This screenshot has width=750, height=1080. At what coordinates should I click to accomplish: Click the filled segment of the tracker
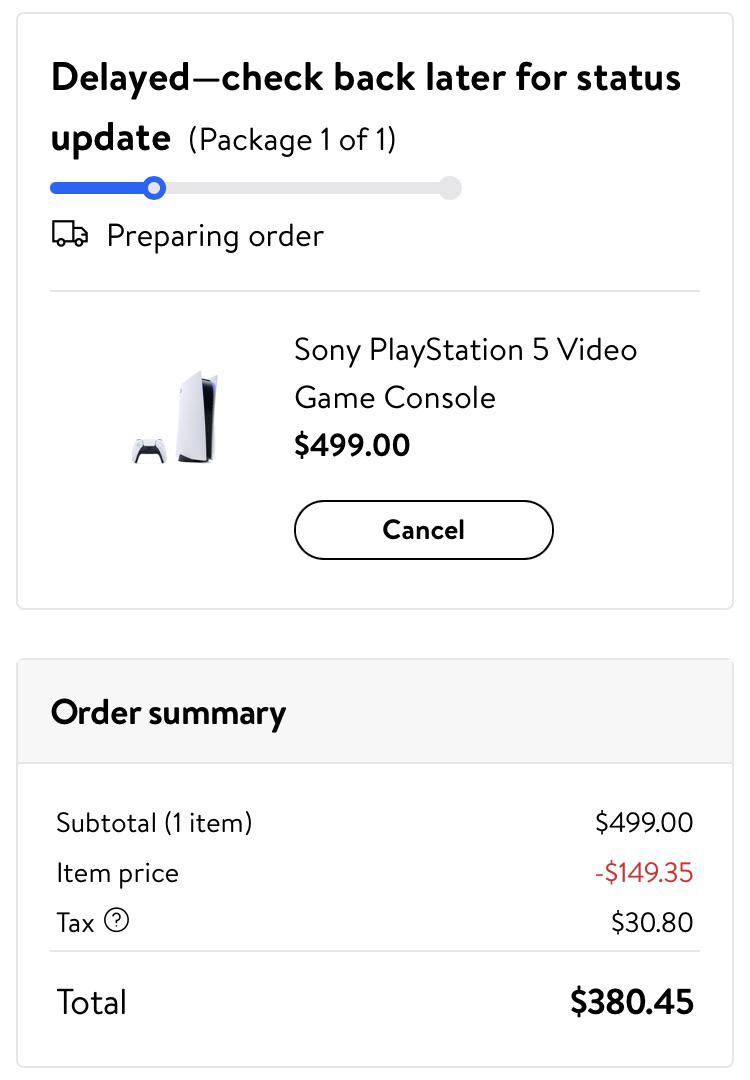[x=100, y=188]
